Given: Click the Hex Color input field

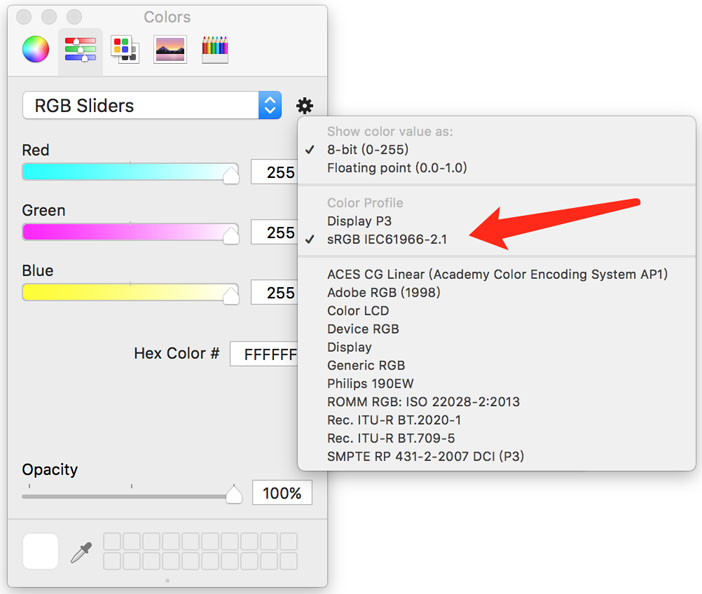Looking at the screenshot, I should tap(265, 354).
